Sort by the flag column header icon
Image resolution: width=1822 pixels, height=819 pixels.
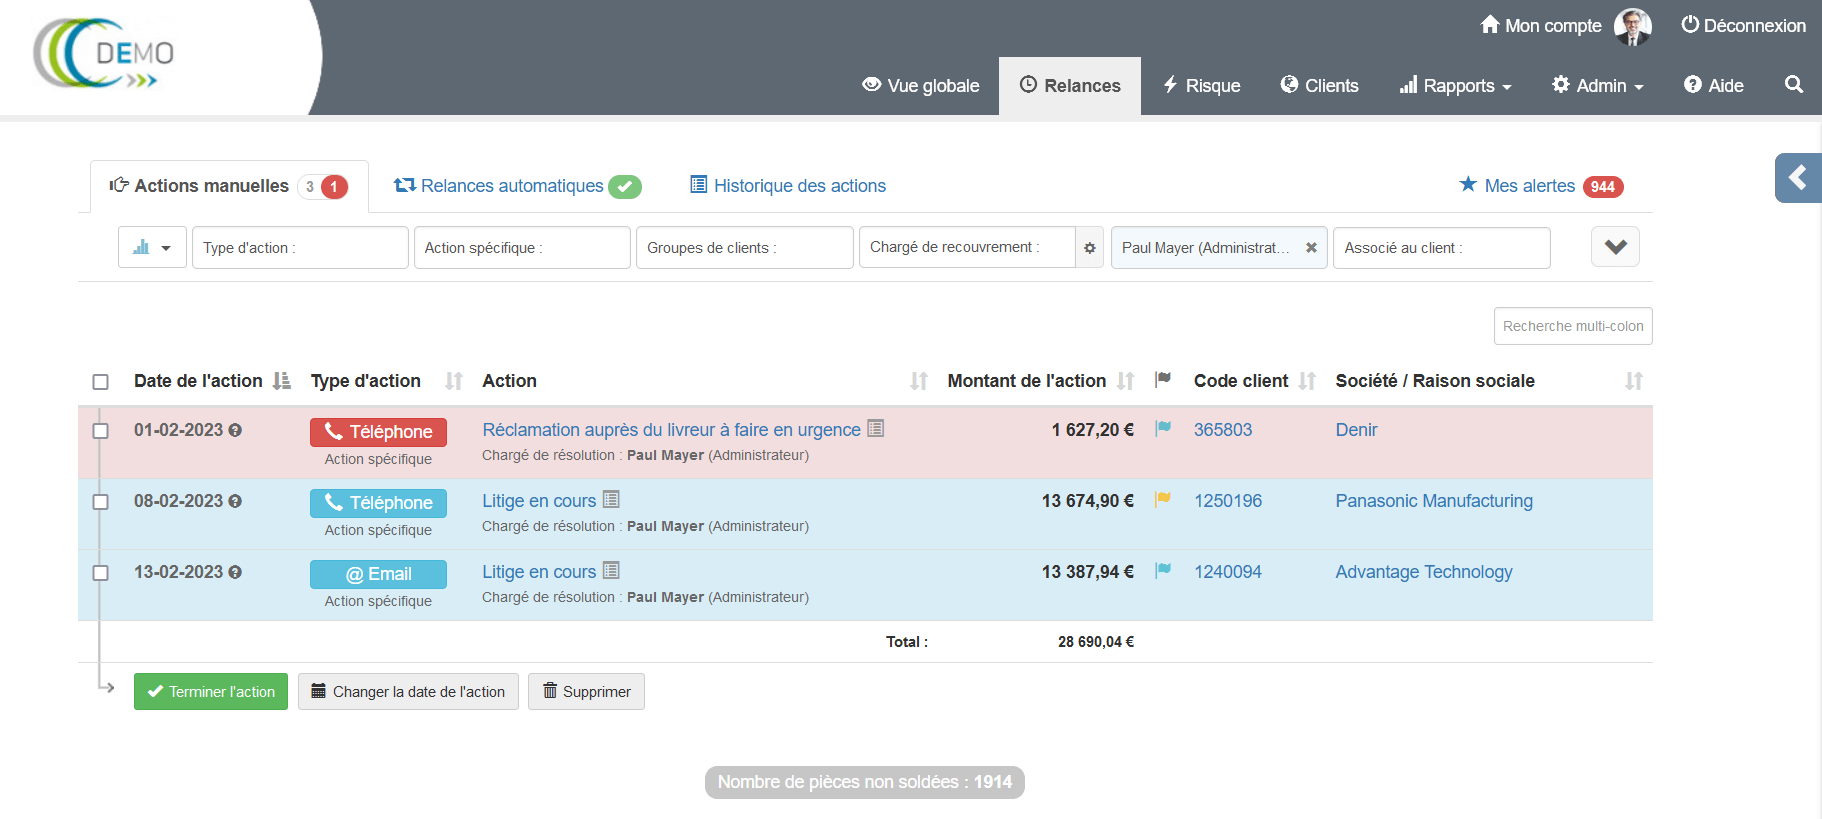pos(1162,380)
